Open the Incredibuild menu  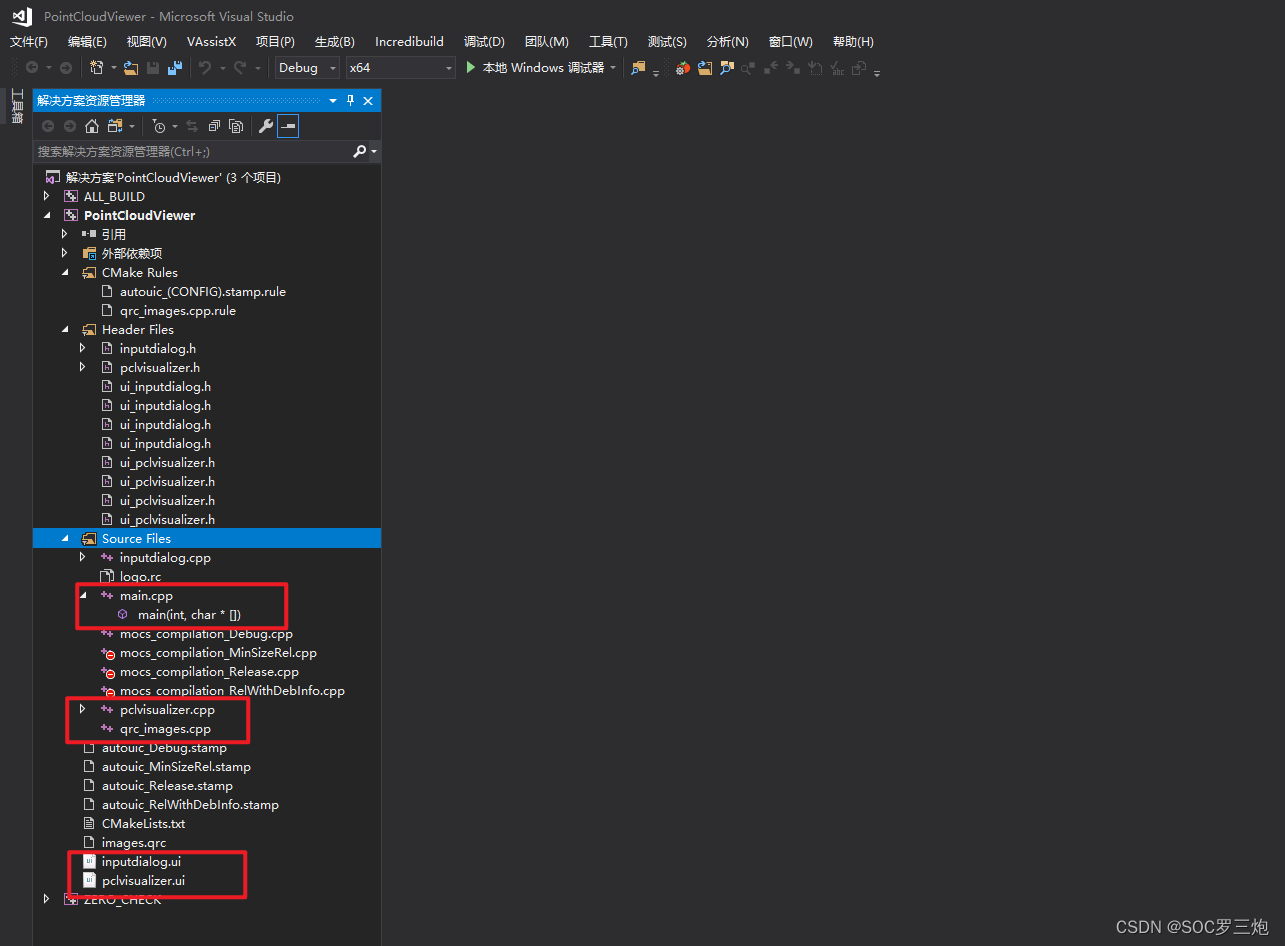(x=409, y=41)
